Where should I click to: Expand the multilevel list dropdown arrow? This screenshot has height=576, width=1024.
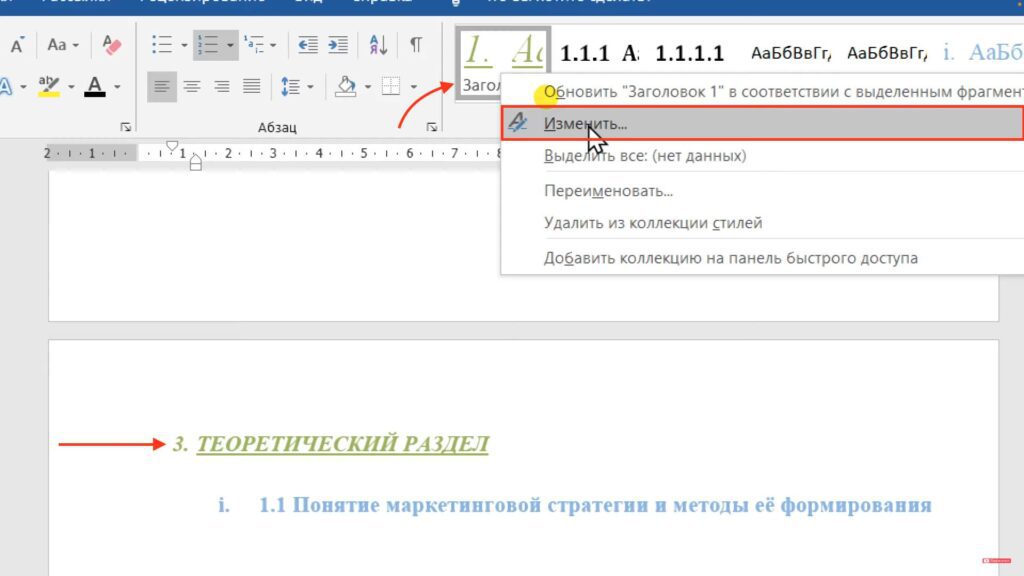click(273, 45)
